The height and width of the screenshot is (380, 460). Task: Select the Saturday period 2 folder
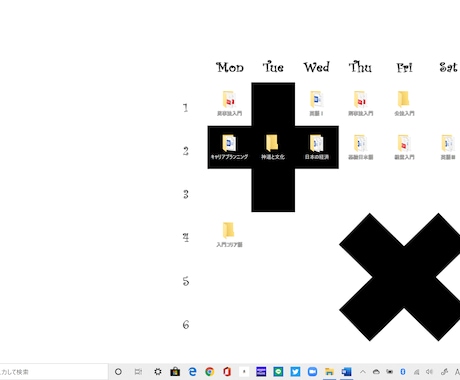(448, 147)
